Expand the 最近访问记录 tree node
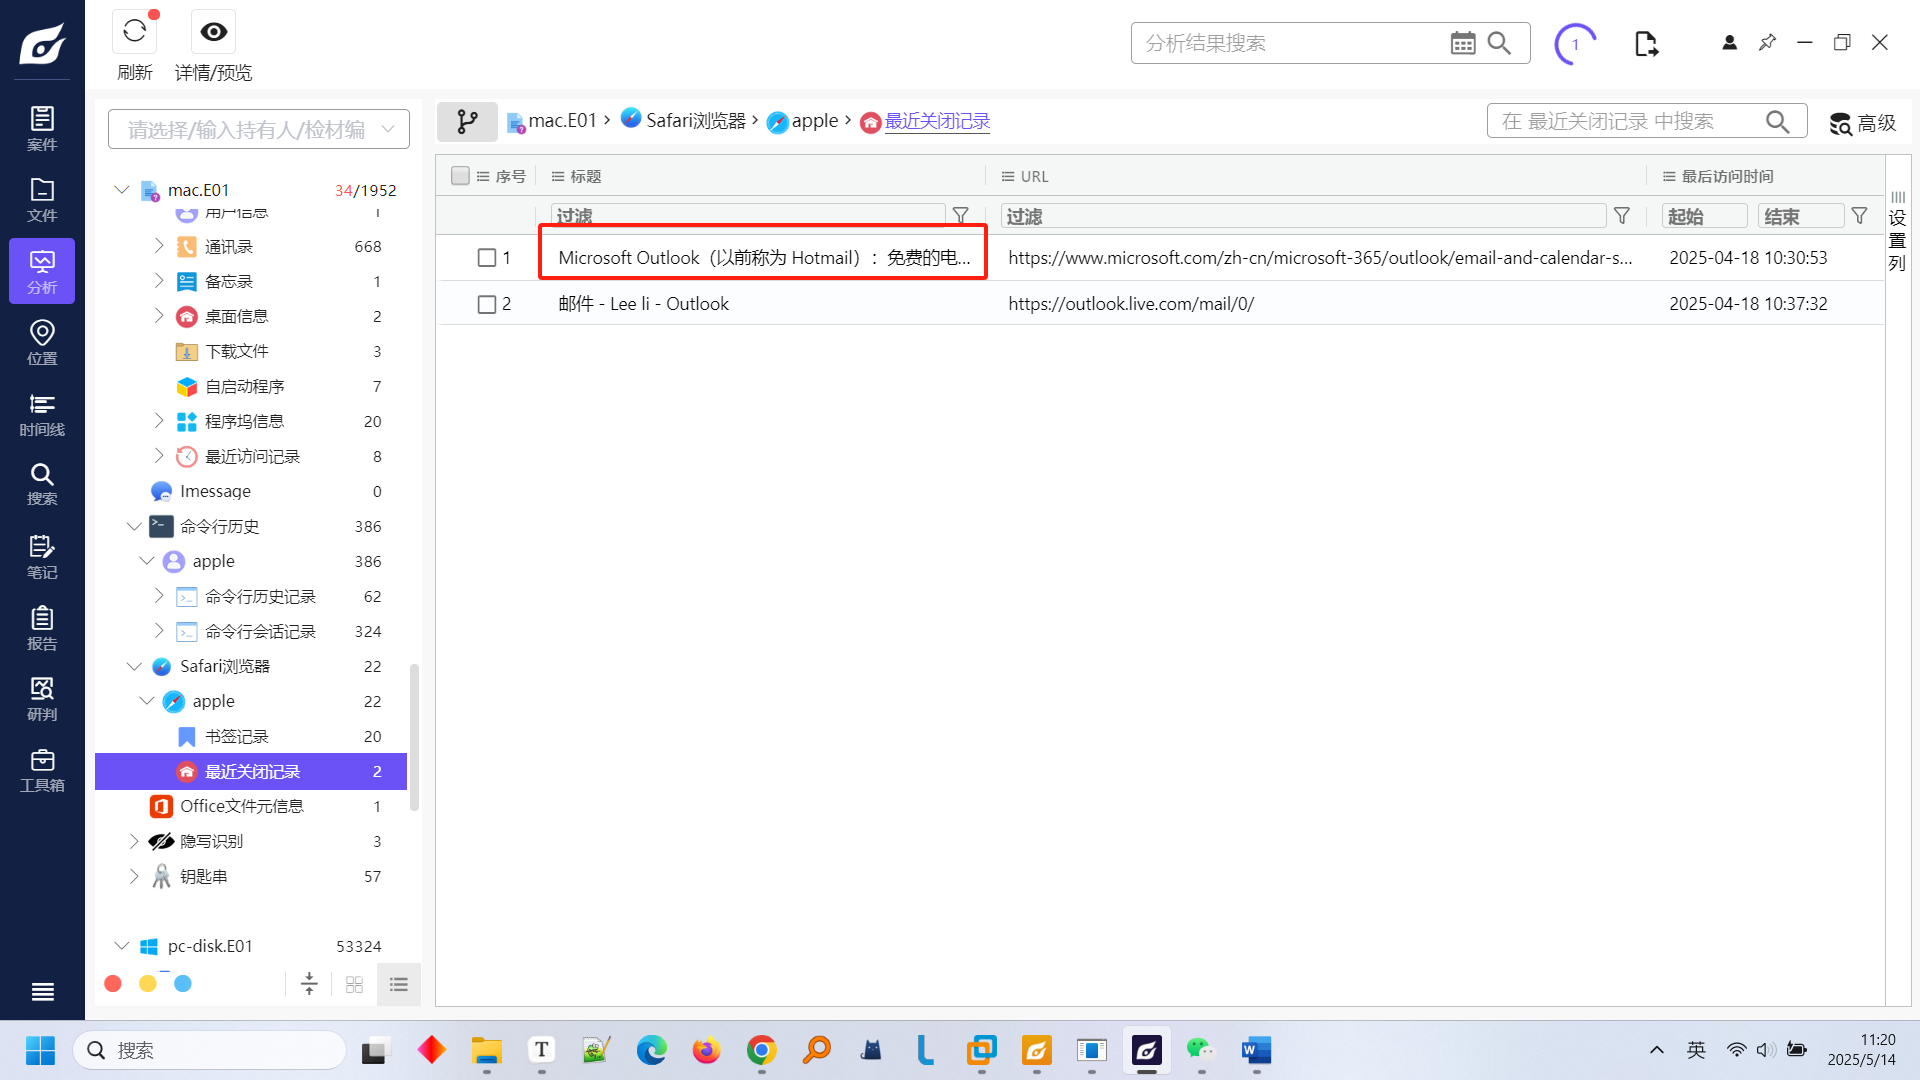The height and width of the screenshot is (1080, 1920). tap(159, 455)
